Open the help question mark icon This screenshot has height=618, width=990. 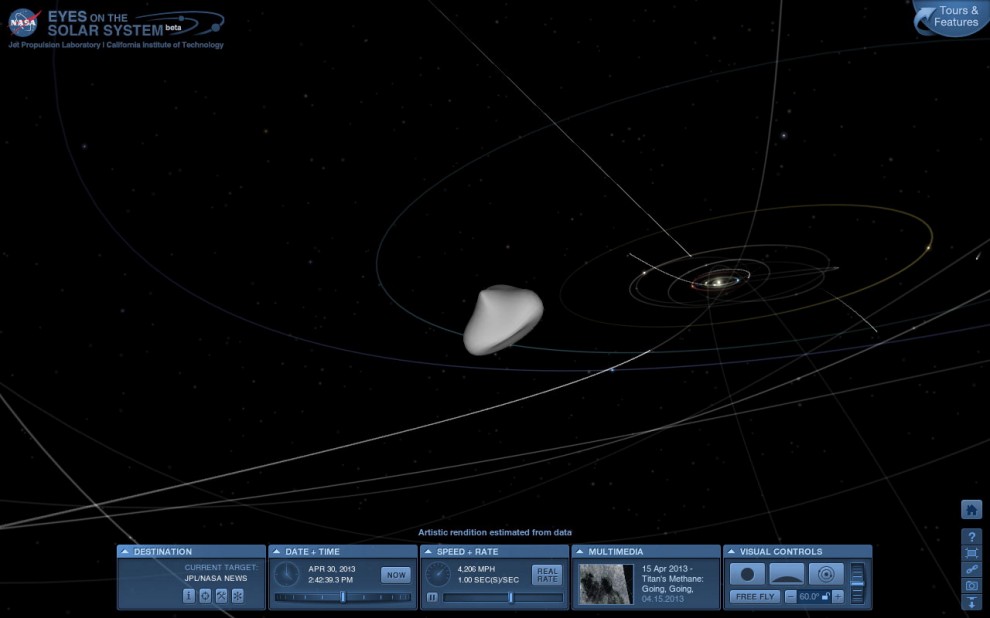tap(972, 537)
